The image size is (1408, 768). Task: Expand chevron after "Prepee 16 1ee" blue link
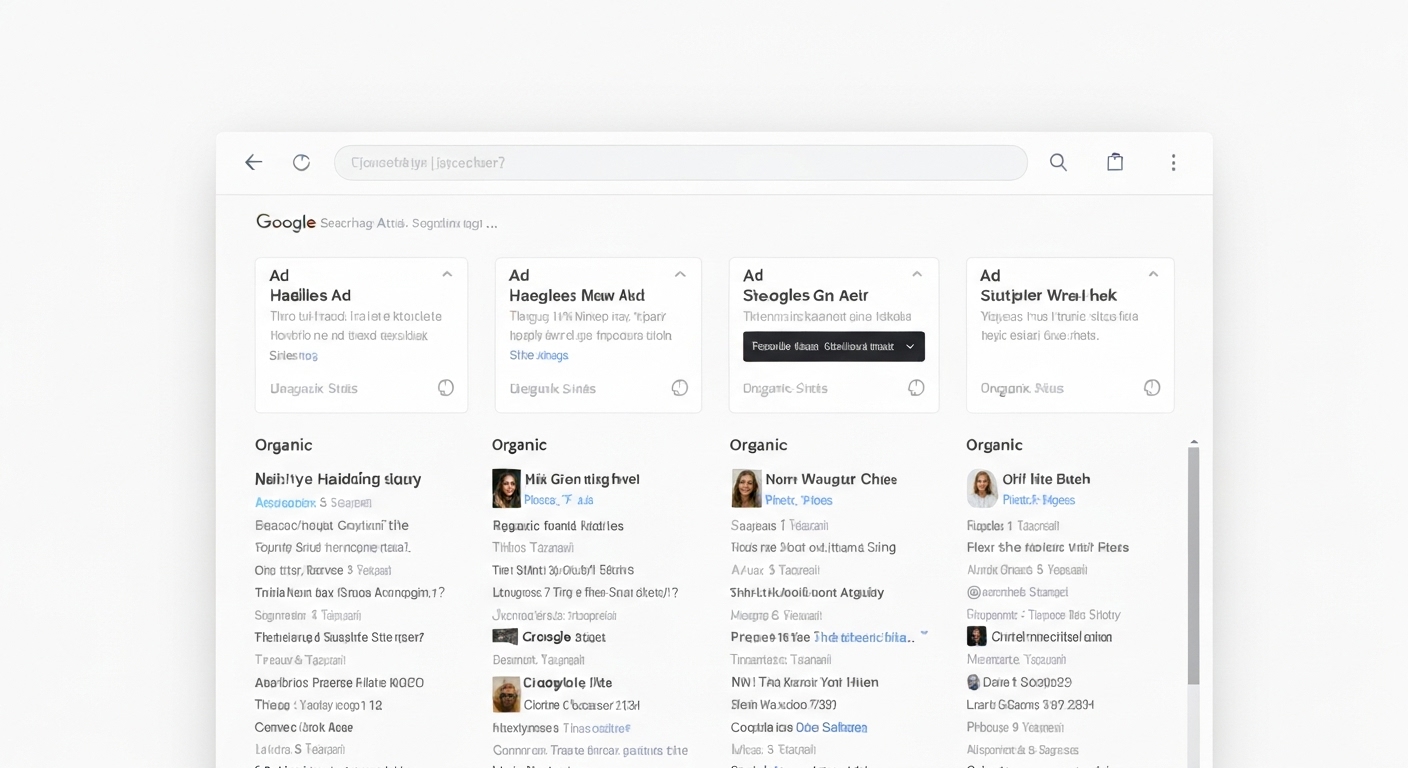[x=924, y=634]
